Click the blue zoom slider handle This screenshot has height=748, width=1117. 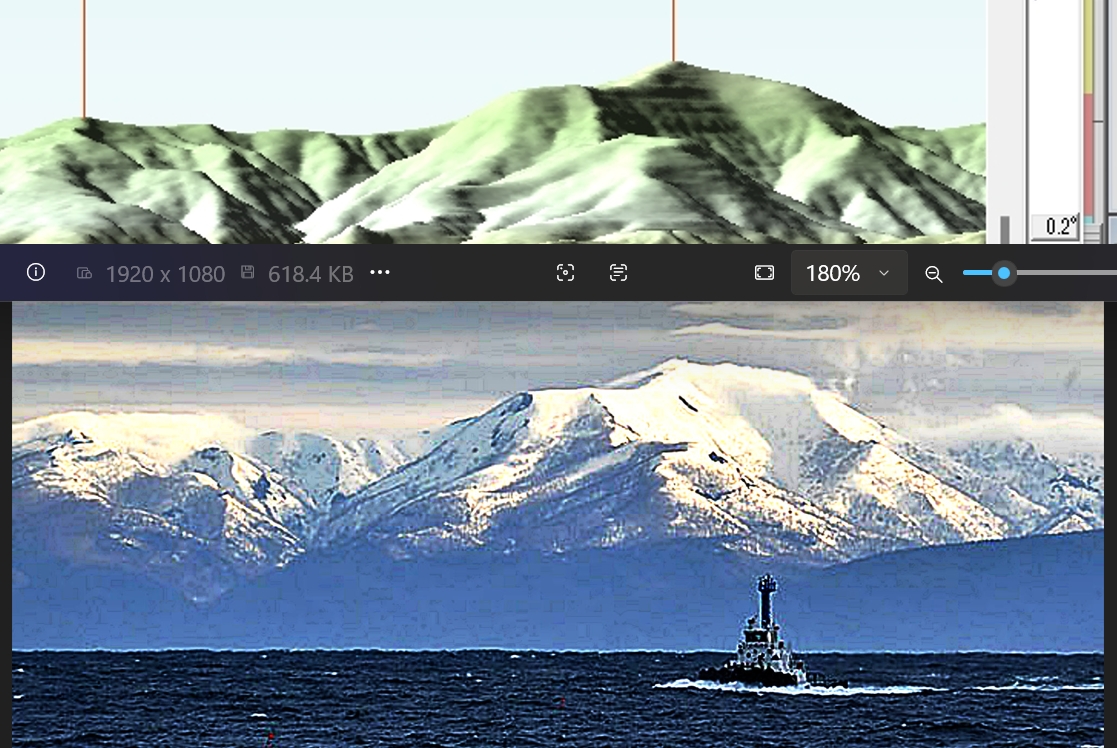[1003, 273]
